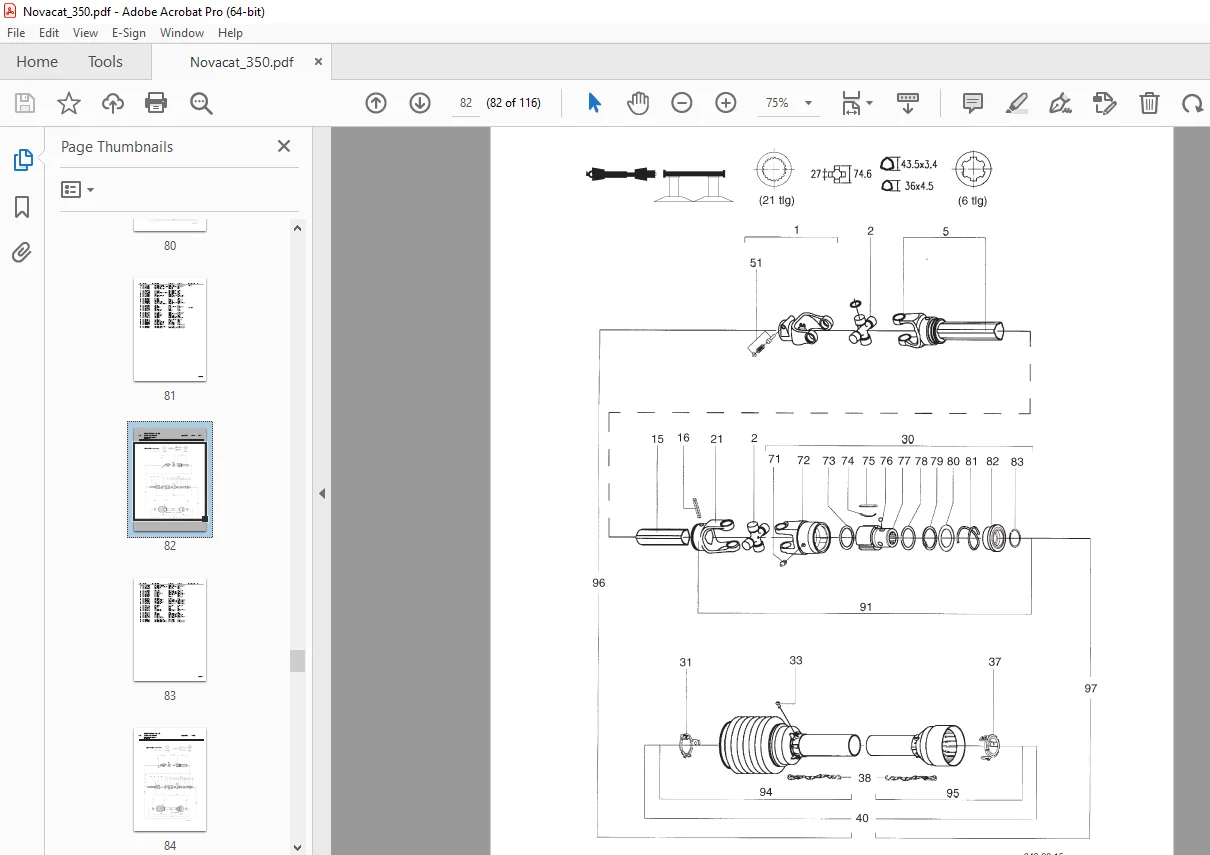Screen dimensions: 1210x855
Task: Click part number 91 in the diagram
Action: (x=866, y=606)
